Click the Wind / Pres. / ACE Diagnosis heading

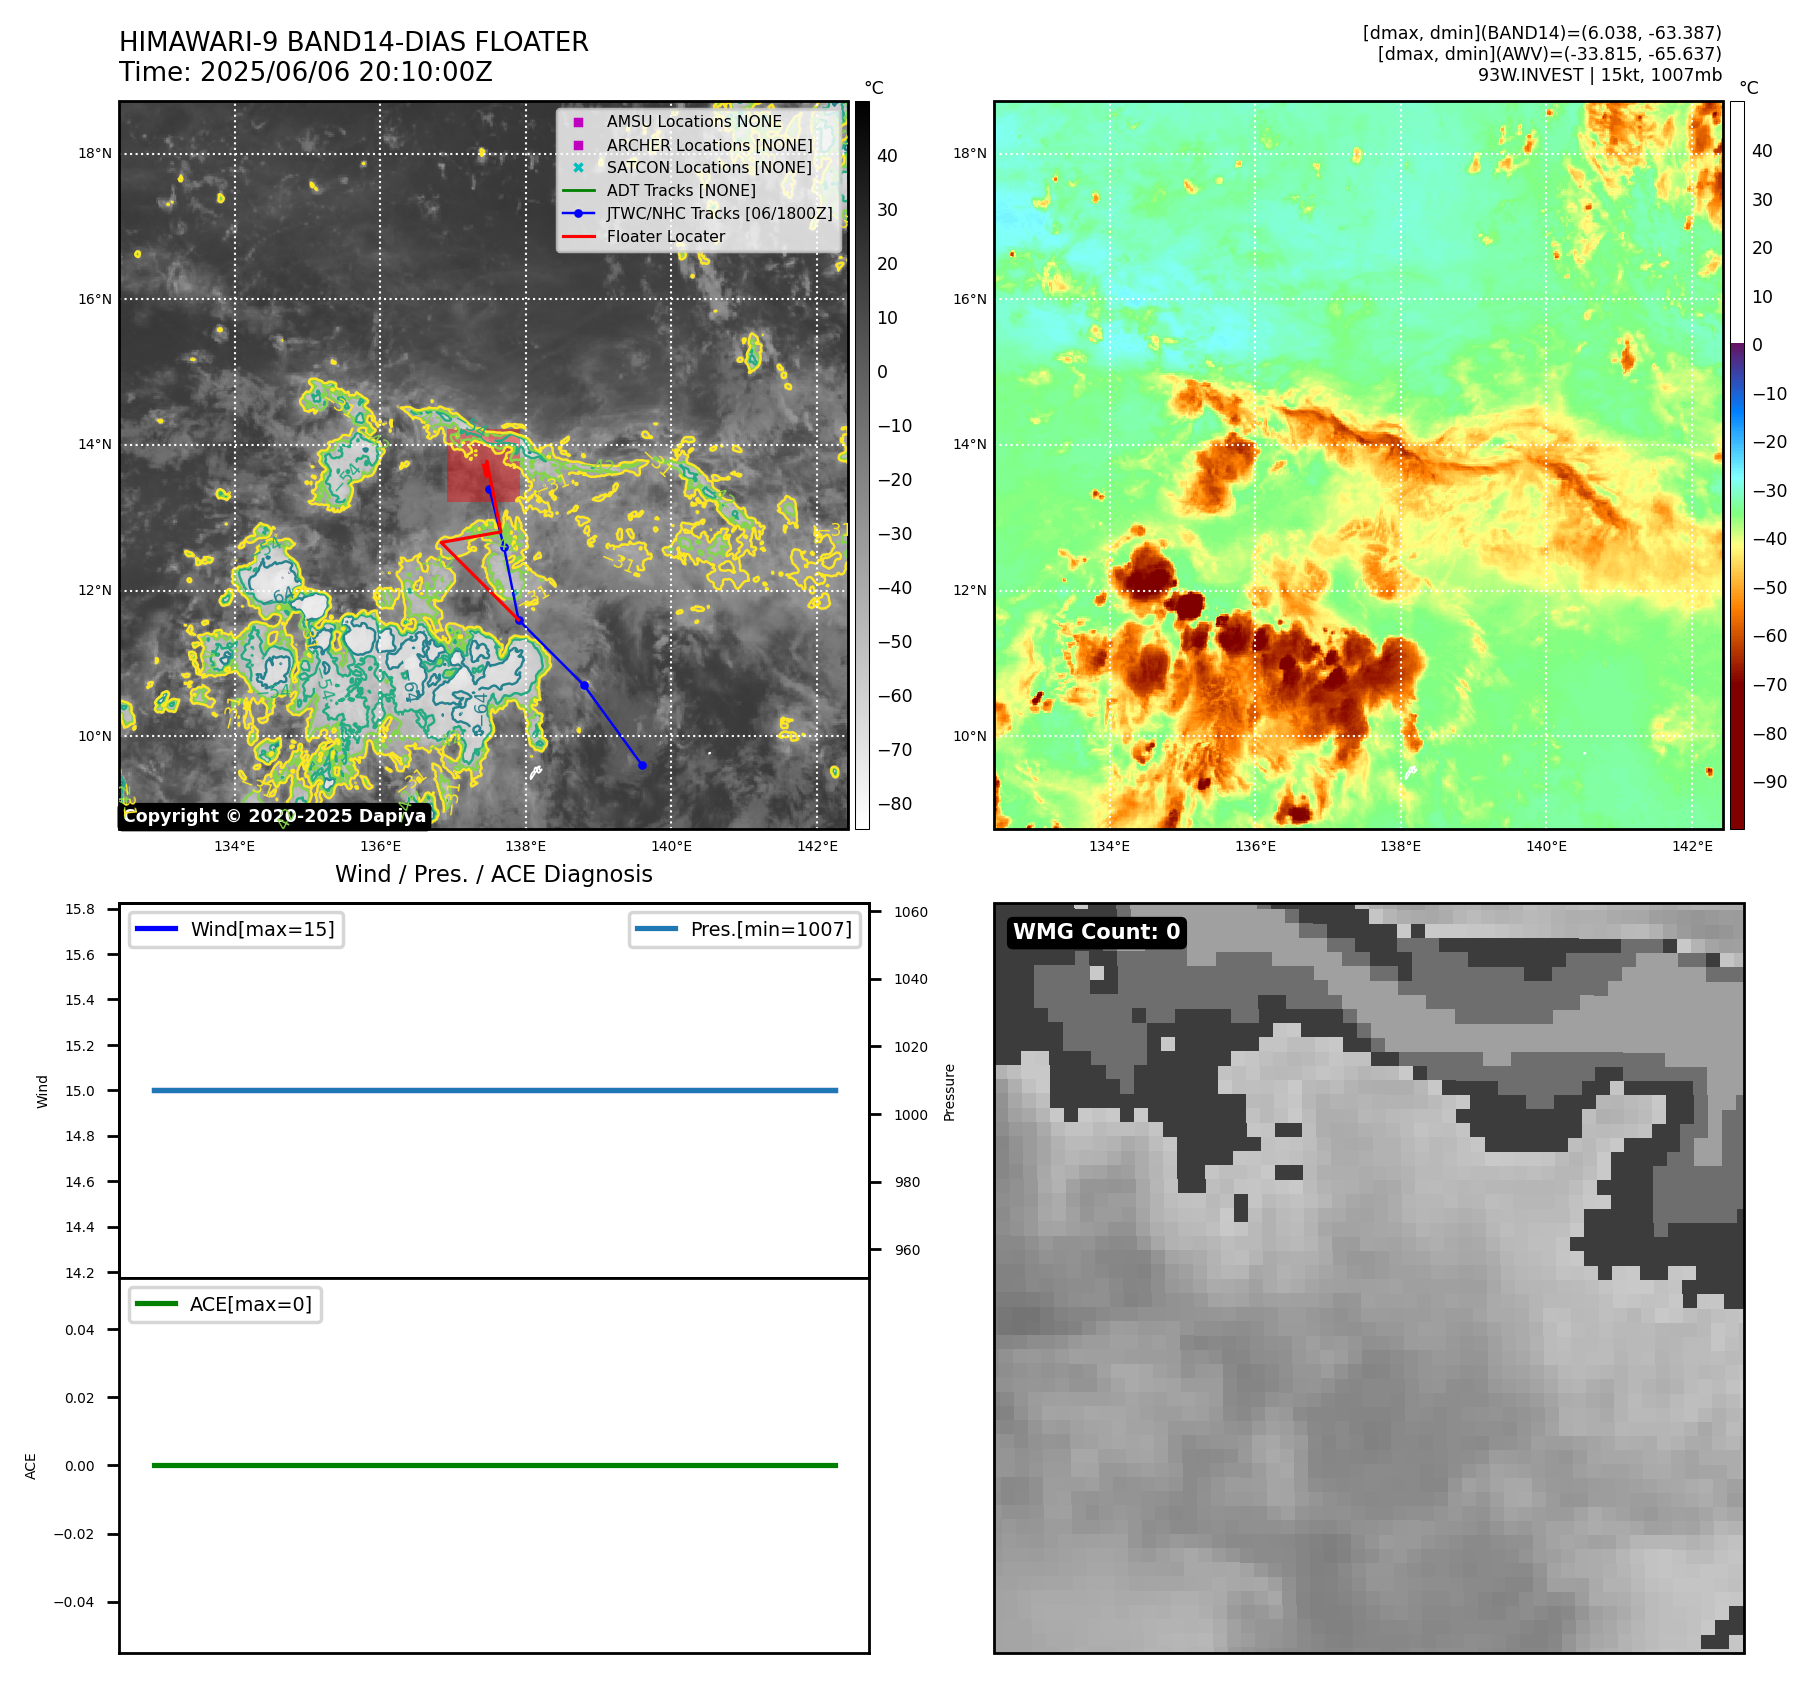point(494,874)
